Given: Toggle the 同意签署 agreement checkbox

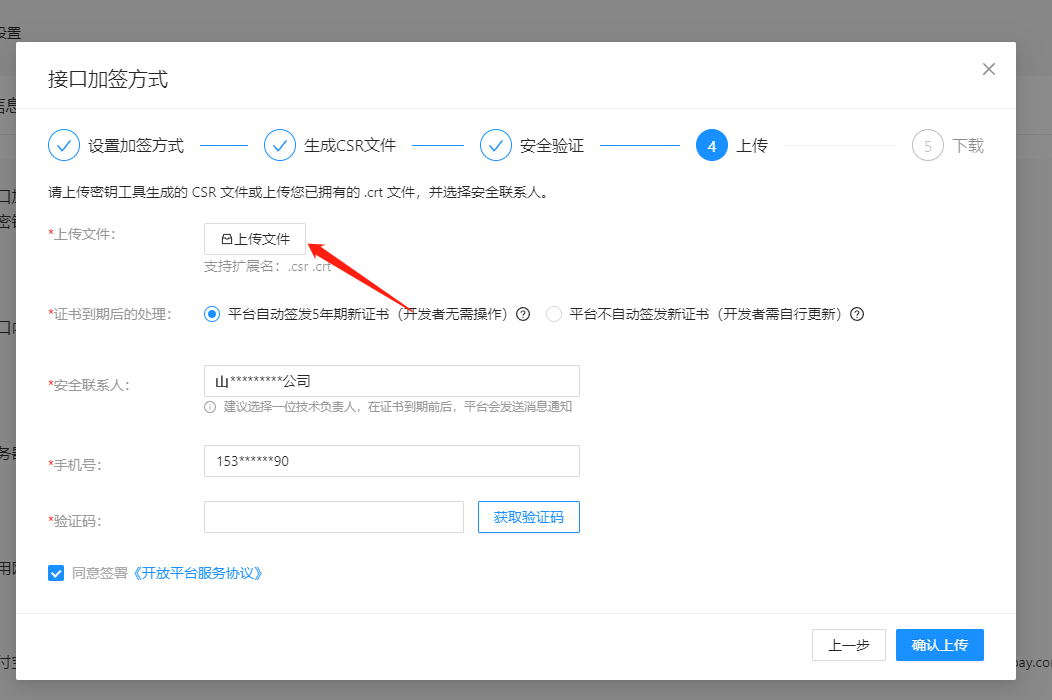Looking at the screenshot, I should click(56, 573).
